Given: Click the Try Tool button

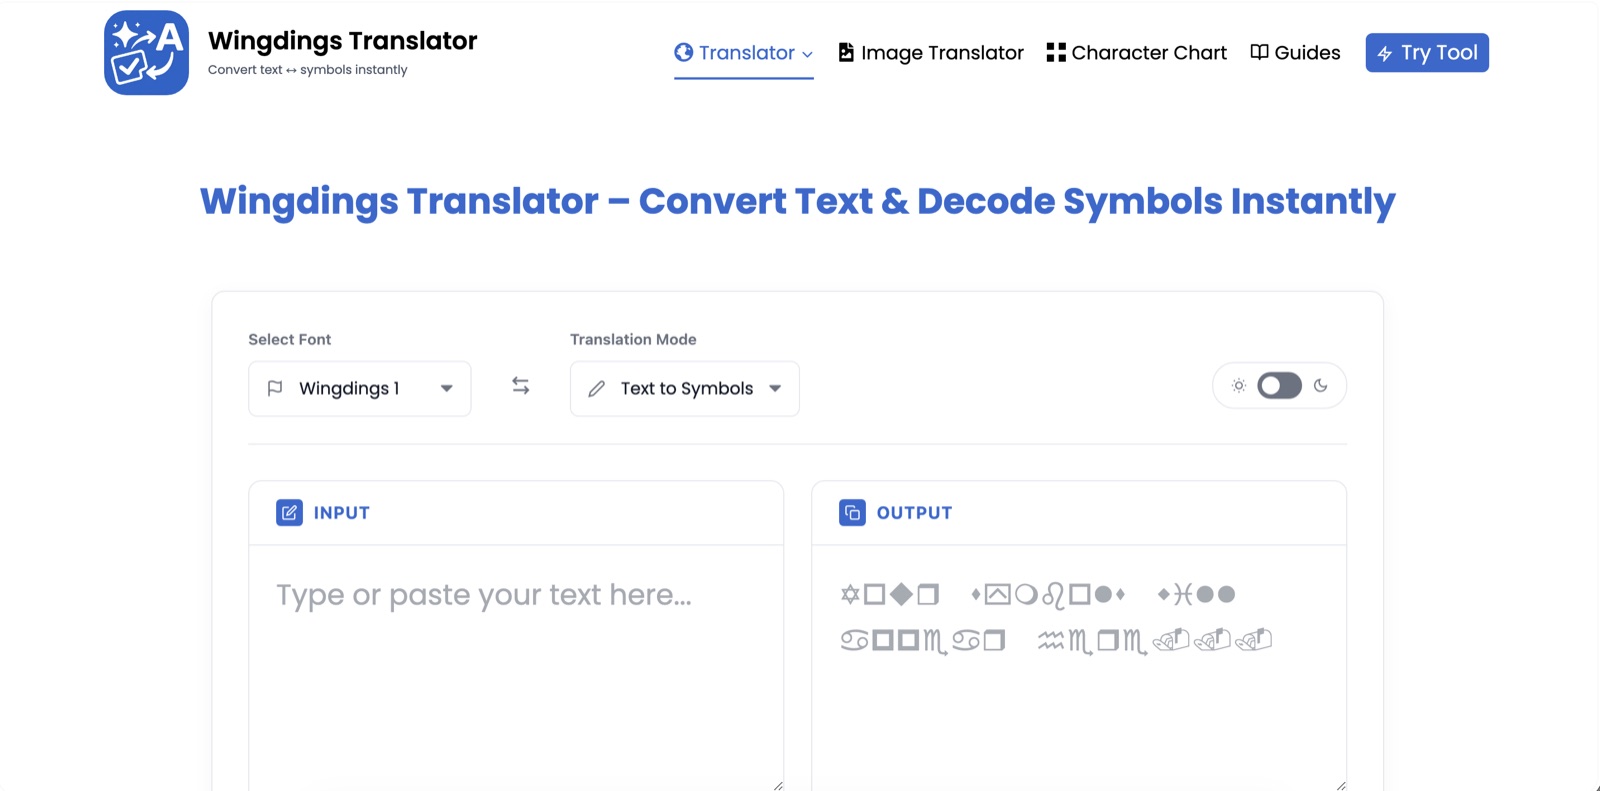Looking at the screenshot, I should pyautogui.click(x=1427, y=53).
